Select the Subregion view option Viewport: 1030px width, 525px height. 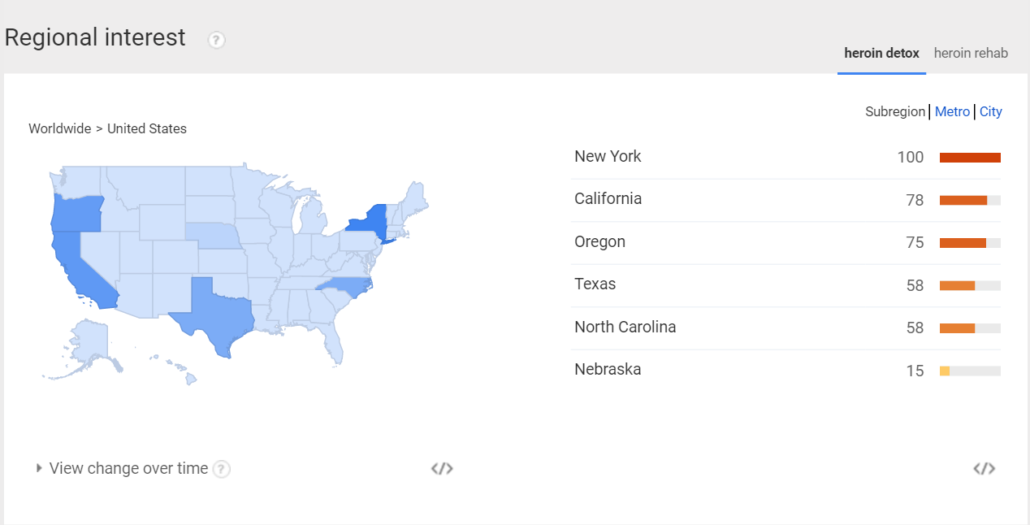pyautogui.click(x=895, y=112)
